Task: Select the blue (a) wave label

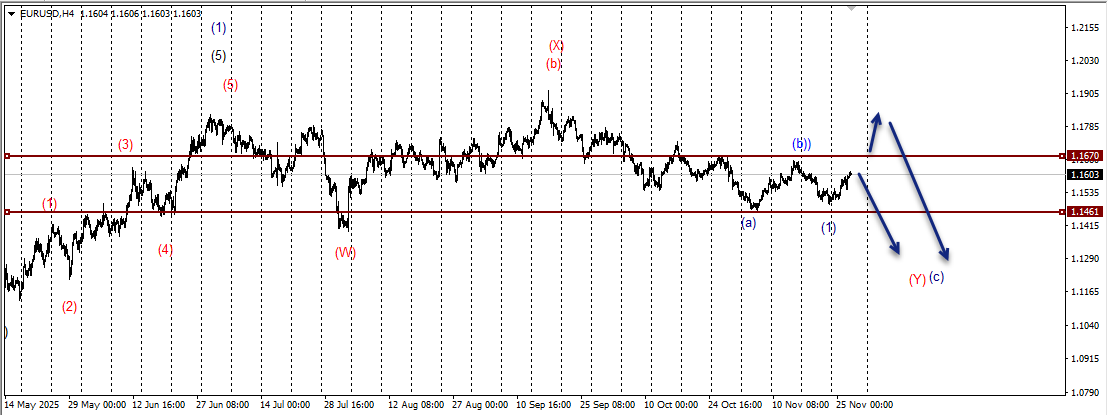Action: (748, 223)
